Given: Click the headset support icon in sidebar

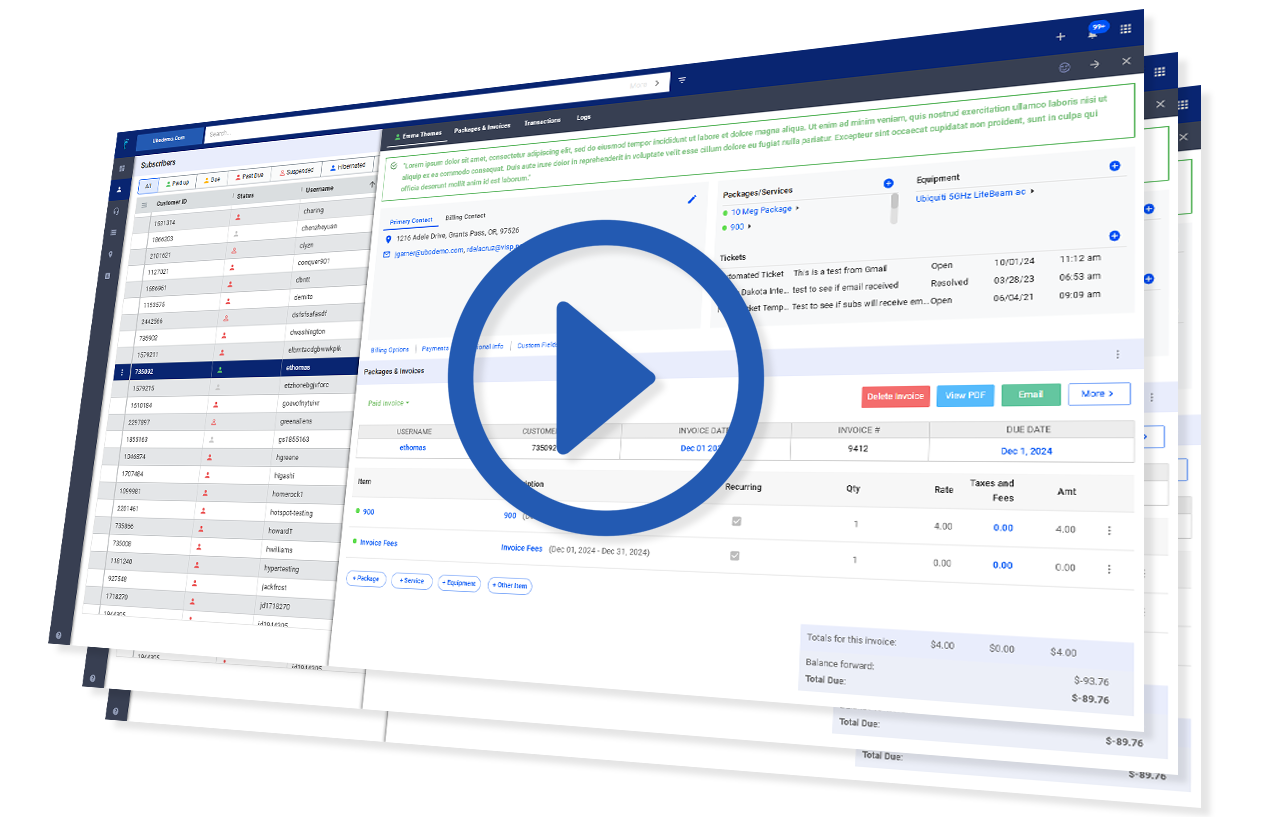Looking at the screenshot, I should coord(118,211).
